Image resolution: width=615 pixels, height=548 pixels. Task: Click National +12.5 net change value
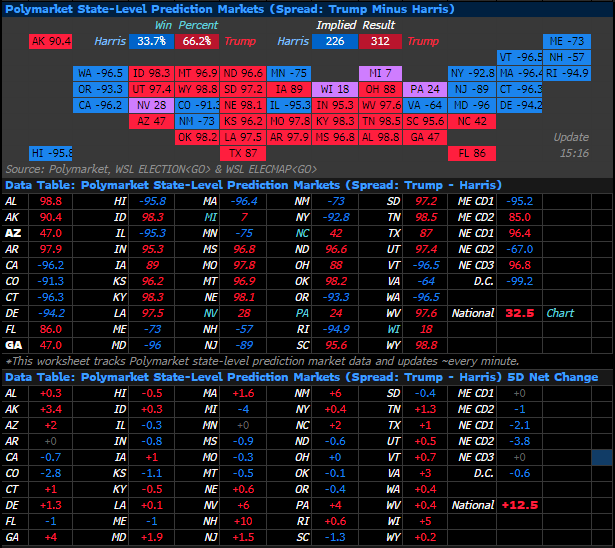(519, 505)
